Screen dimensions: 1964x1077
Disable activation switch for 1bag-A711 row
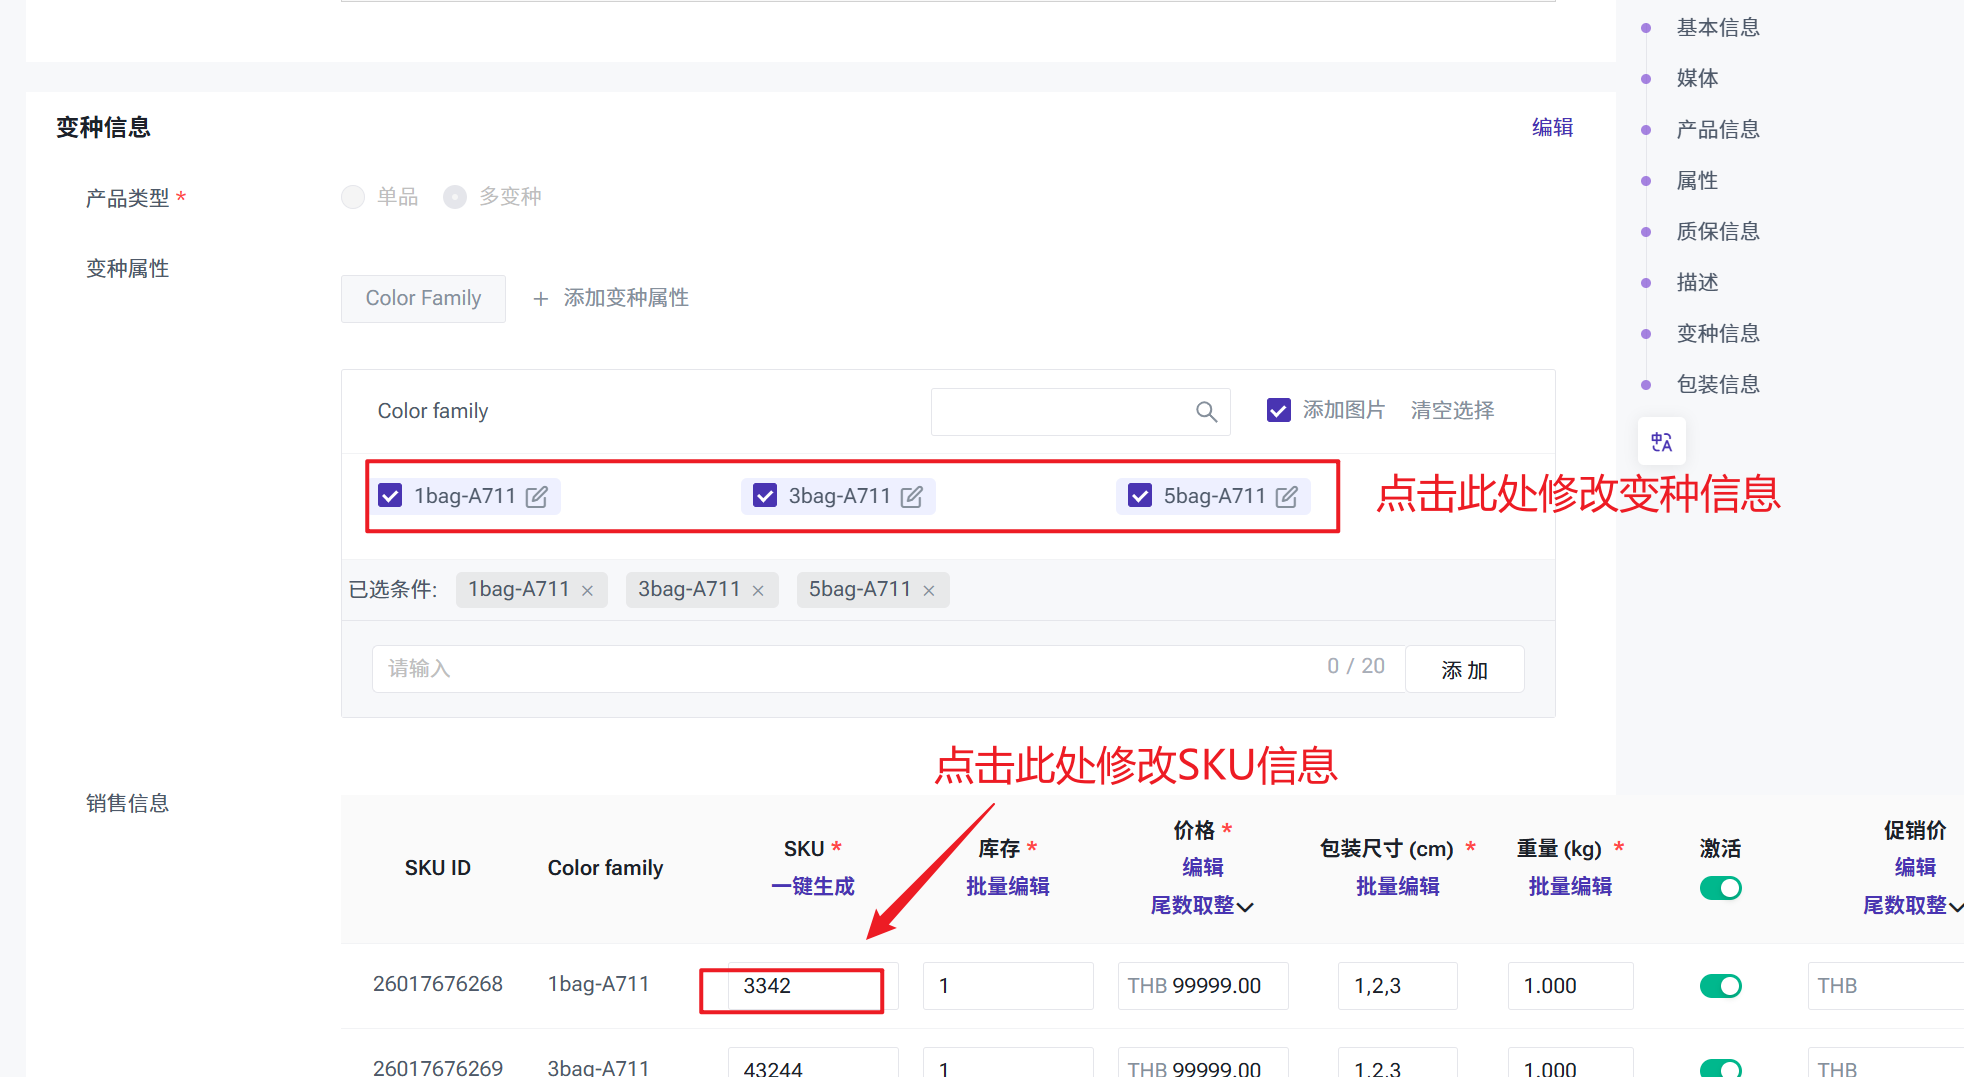(1720, 986)
